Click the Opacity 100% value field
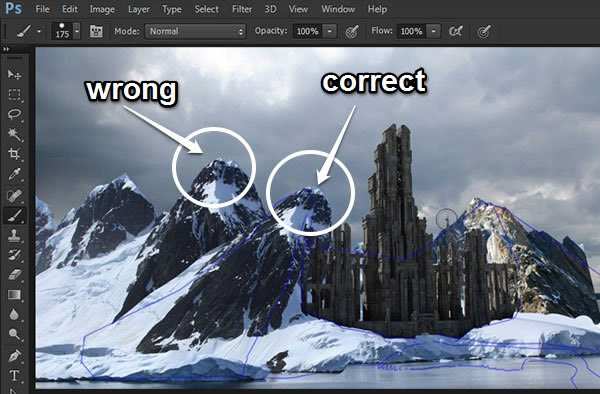The height and width of the screenshot is (394, 600). pyautogui.click(x=308, y=31)
